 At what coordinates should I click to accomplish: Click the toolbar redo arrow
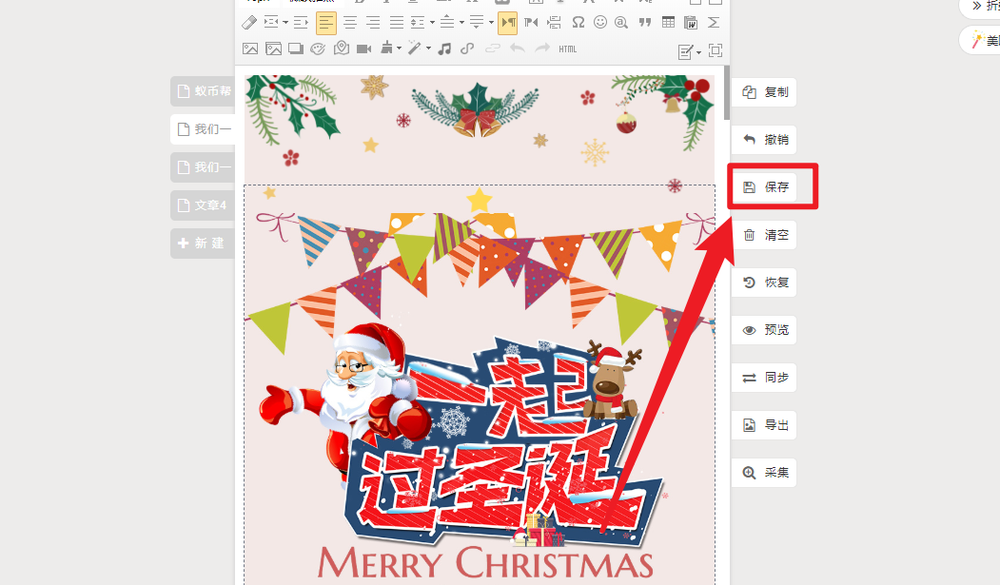pyautogui.click(x=542, y=48)
